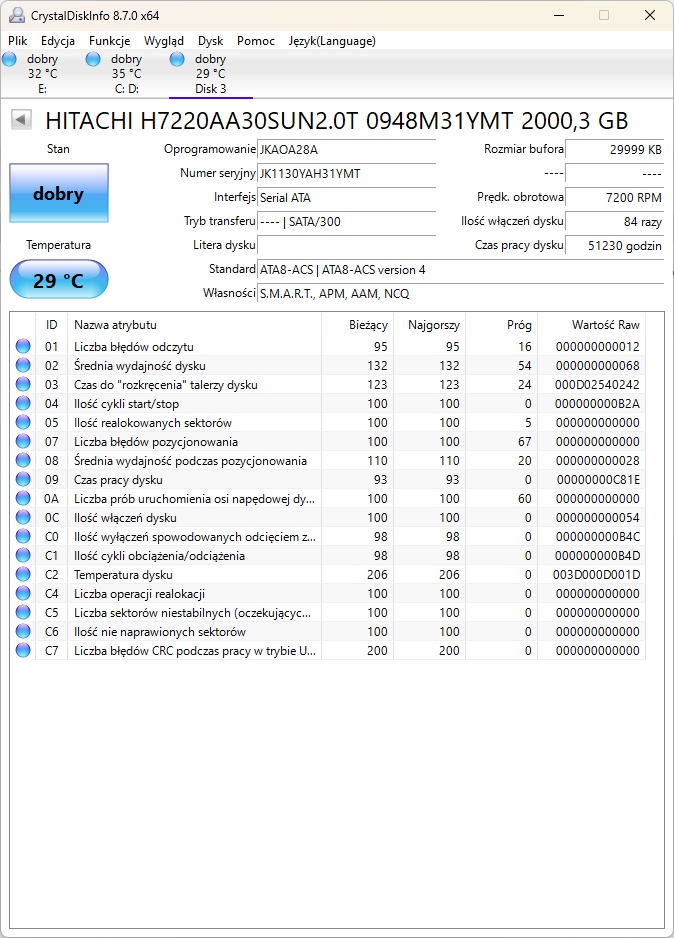Click the CrystalDiskInfo title bar app icon

pyautogui.click(x=17, y=16)
